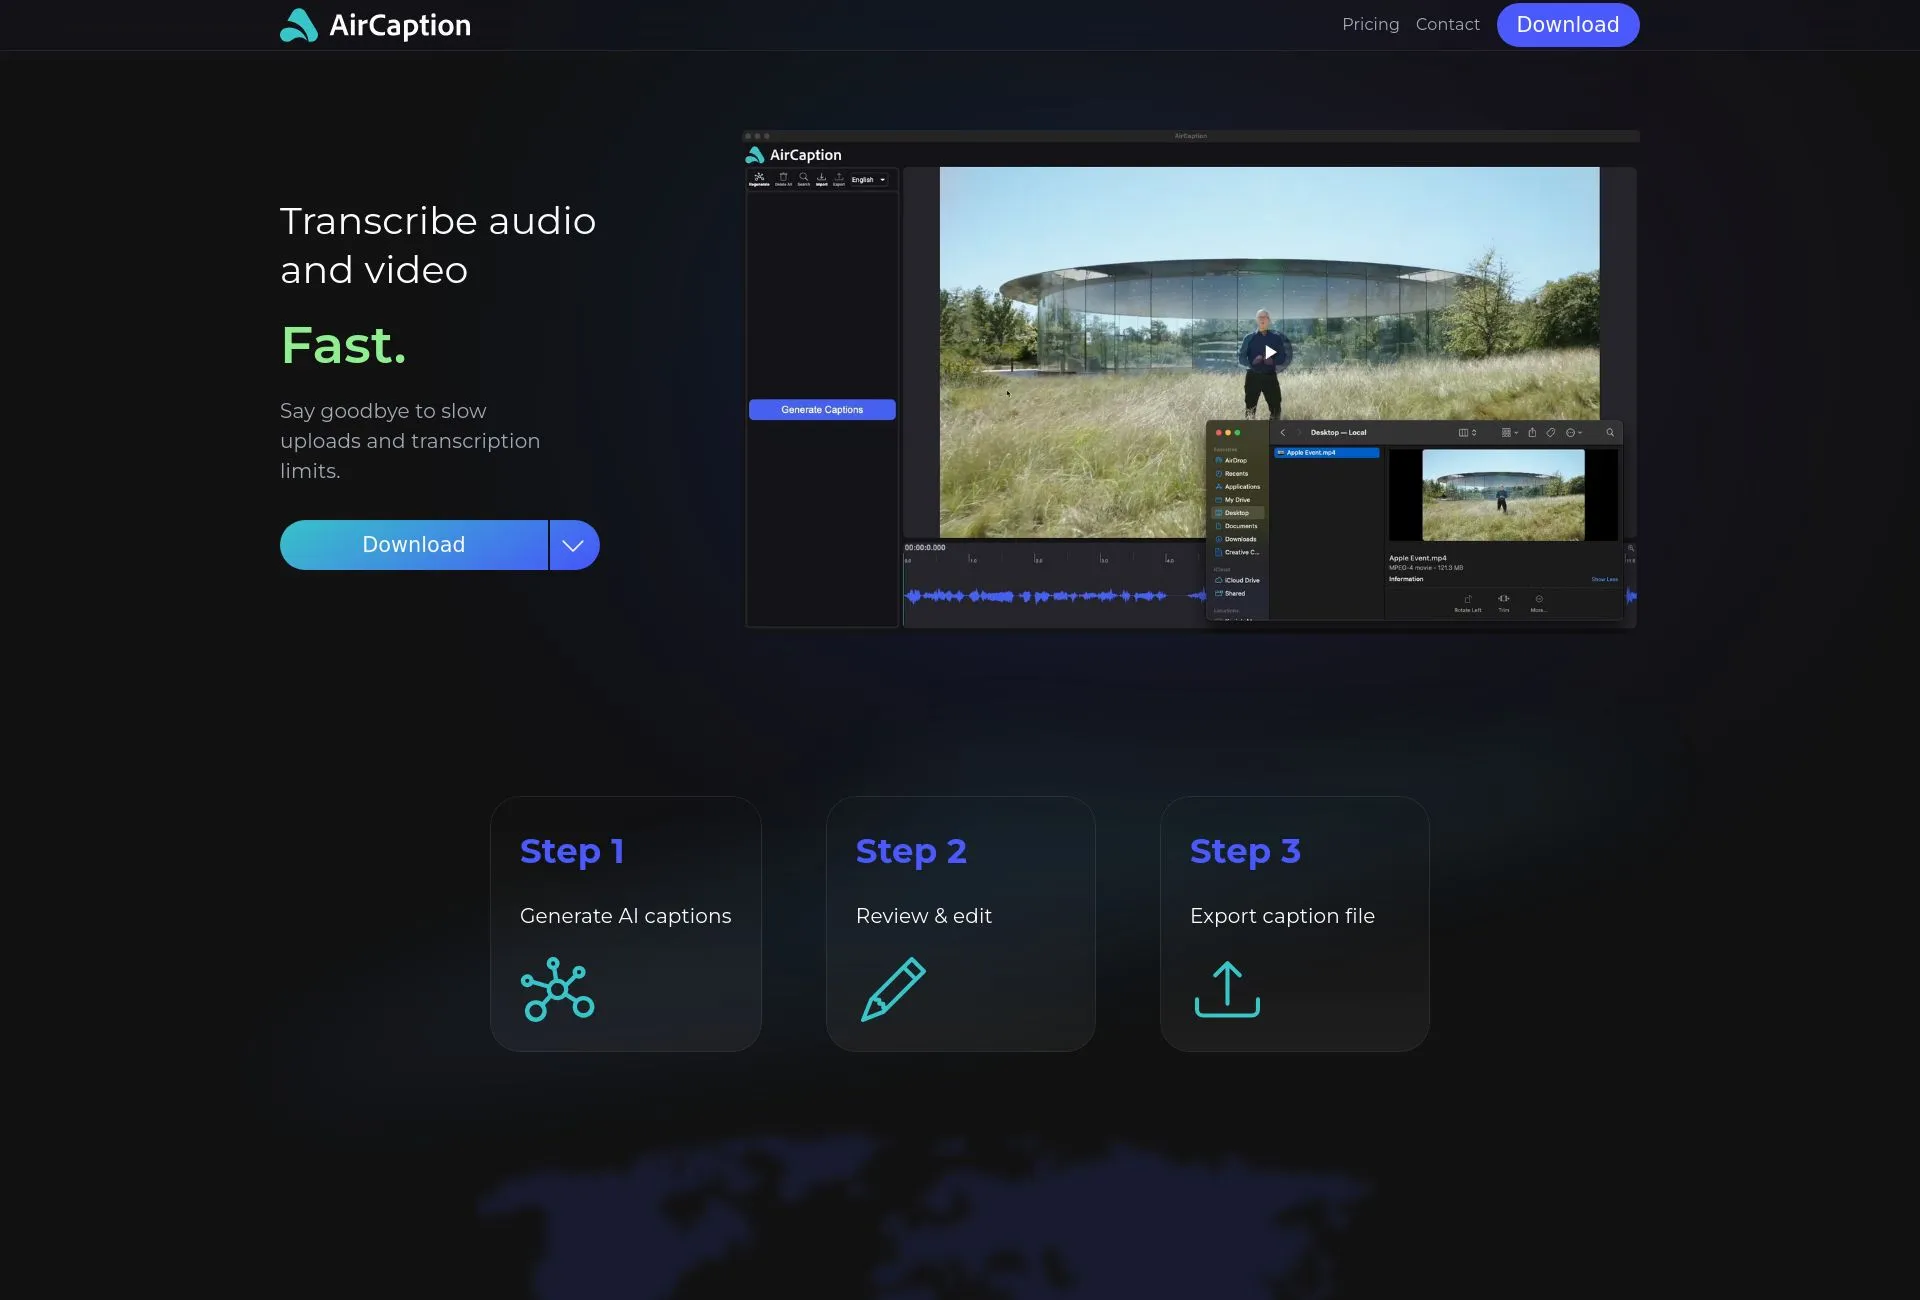Click the Trim action in the Finder preview
Image resolution: width=1920 pixels, height=1300 pixels.
point(1504,603)
